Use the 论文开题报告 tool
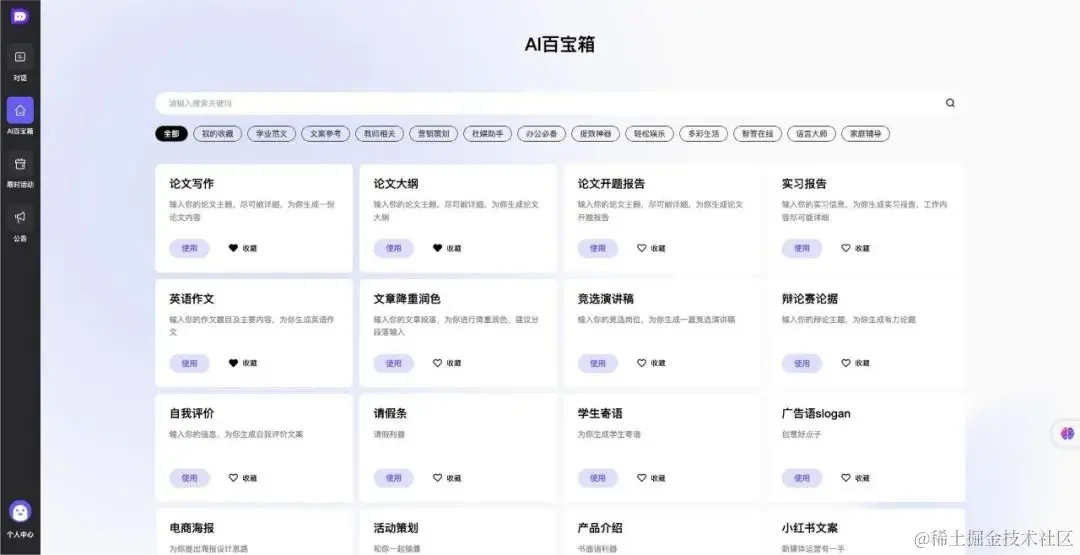 598,248
